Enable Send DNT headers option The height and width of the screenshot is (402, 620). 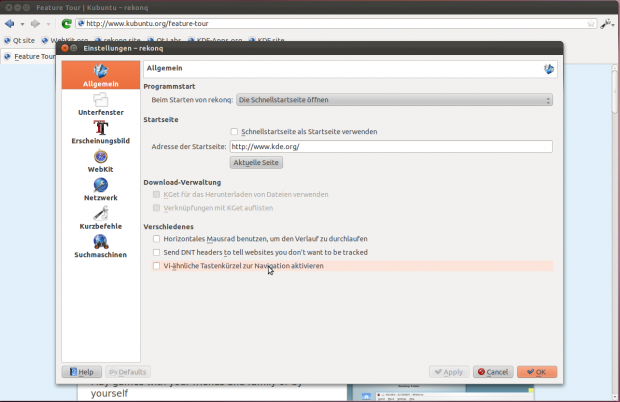155,253
